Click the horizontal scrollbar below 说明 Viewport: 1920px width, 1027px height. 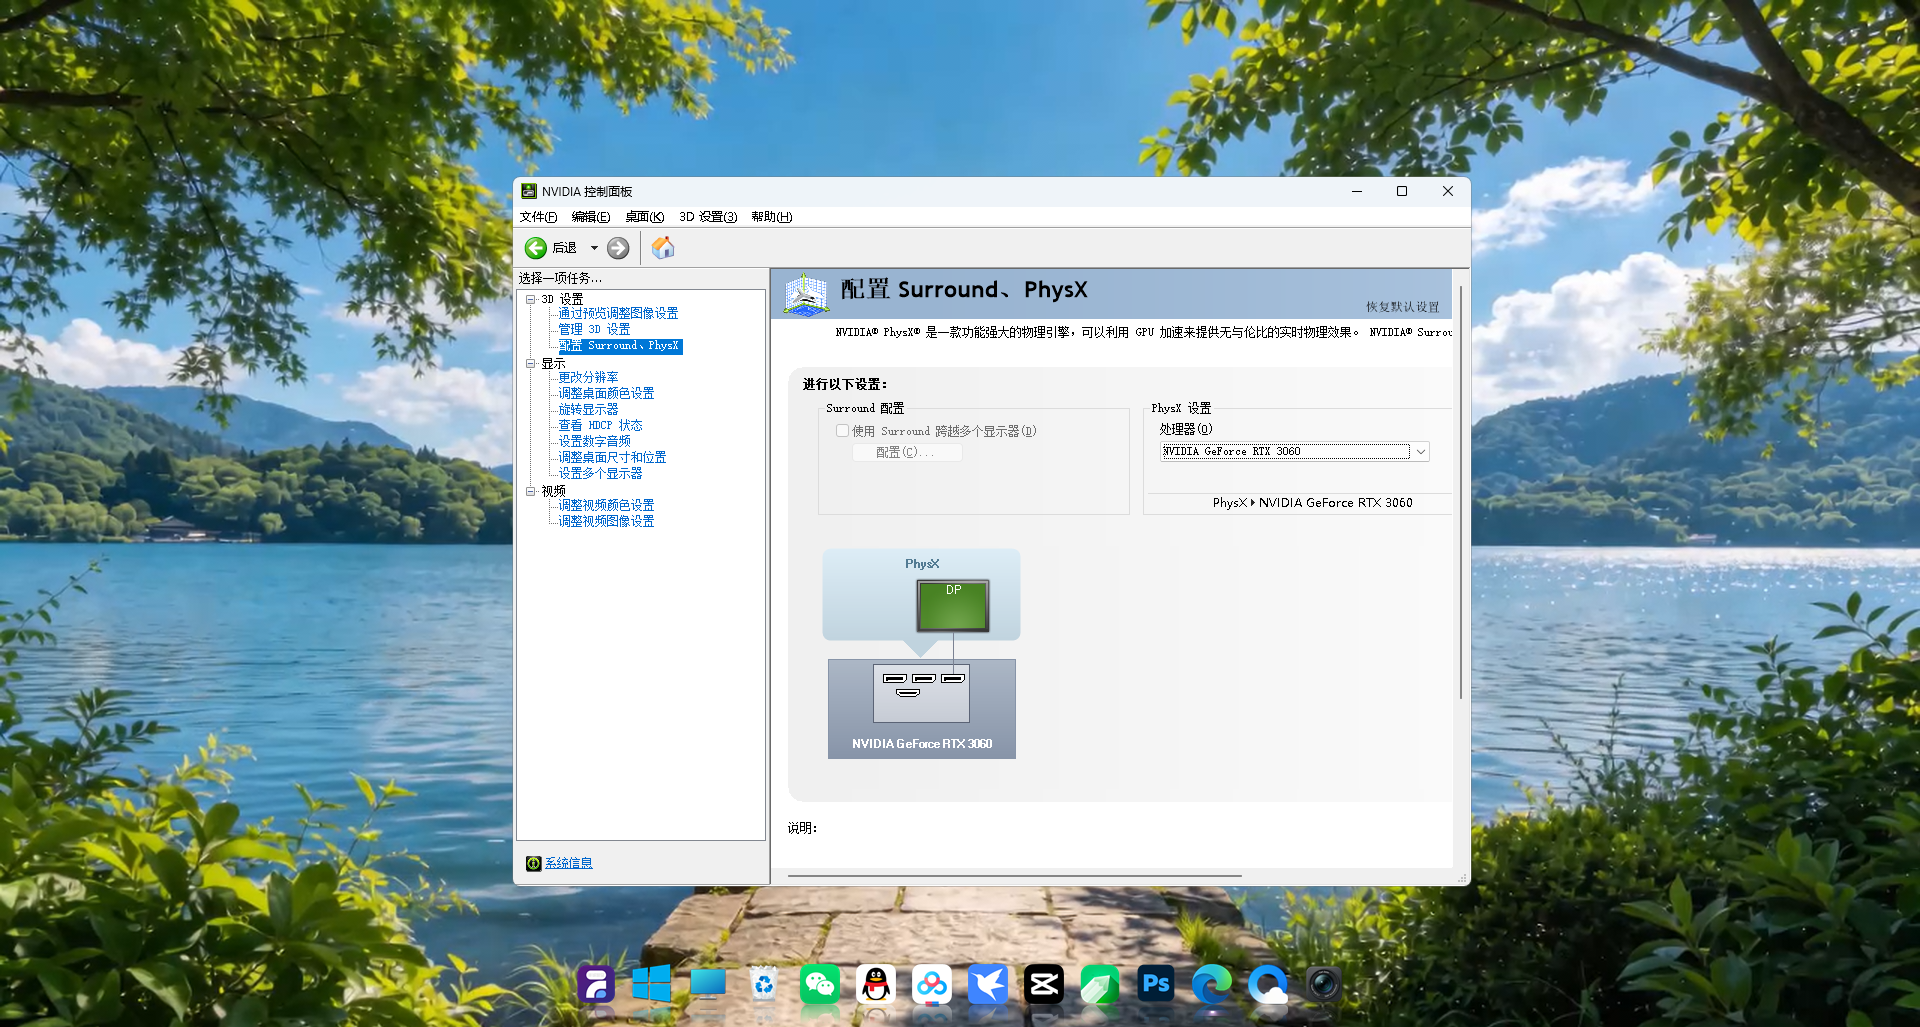click(x=1015, y=876)
